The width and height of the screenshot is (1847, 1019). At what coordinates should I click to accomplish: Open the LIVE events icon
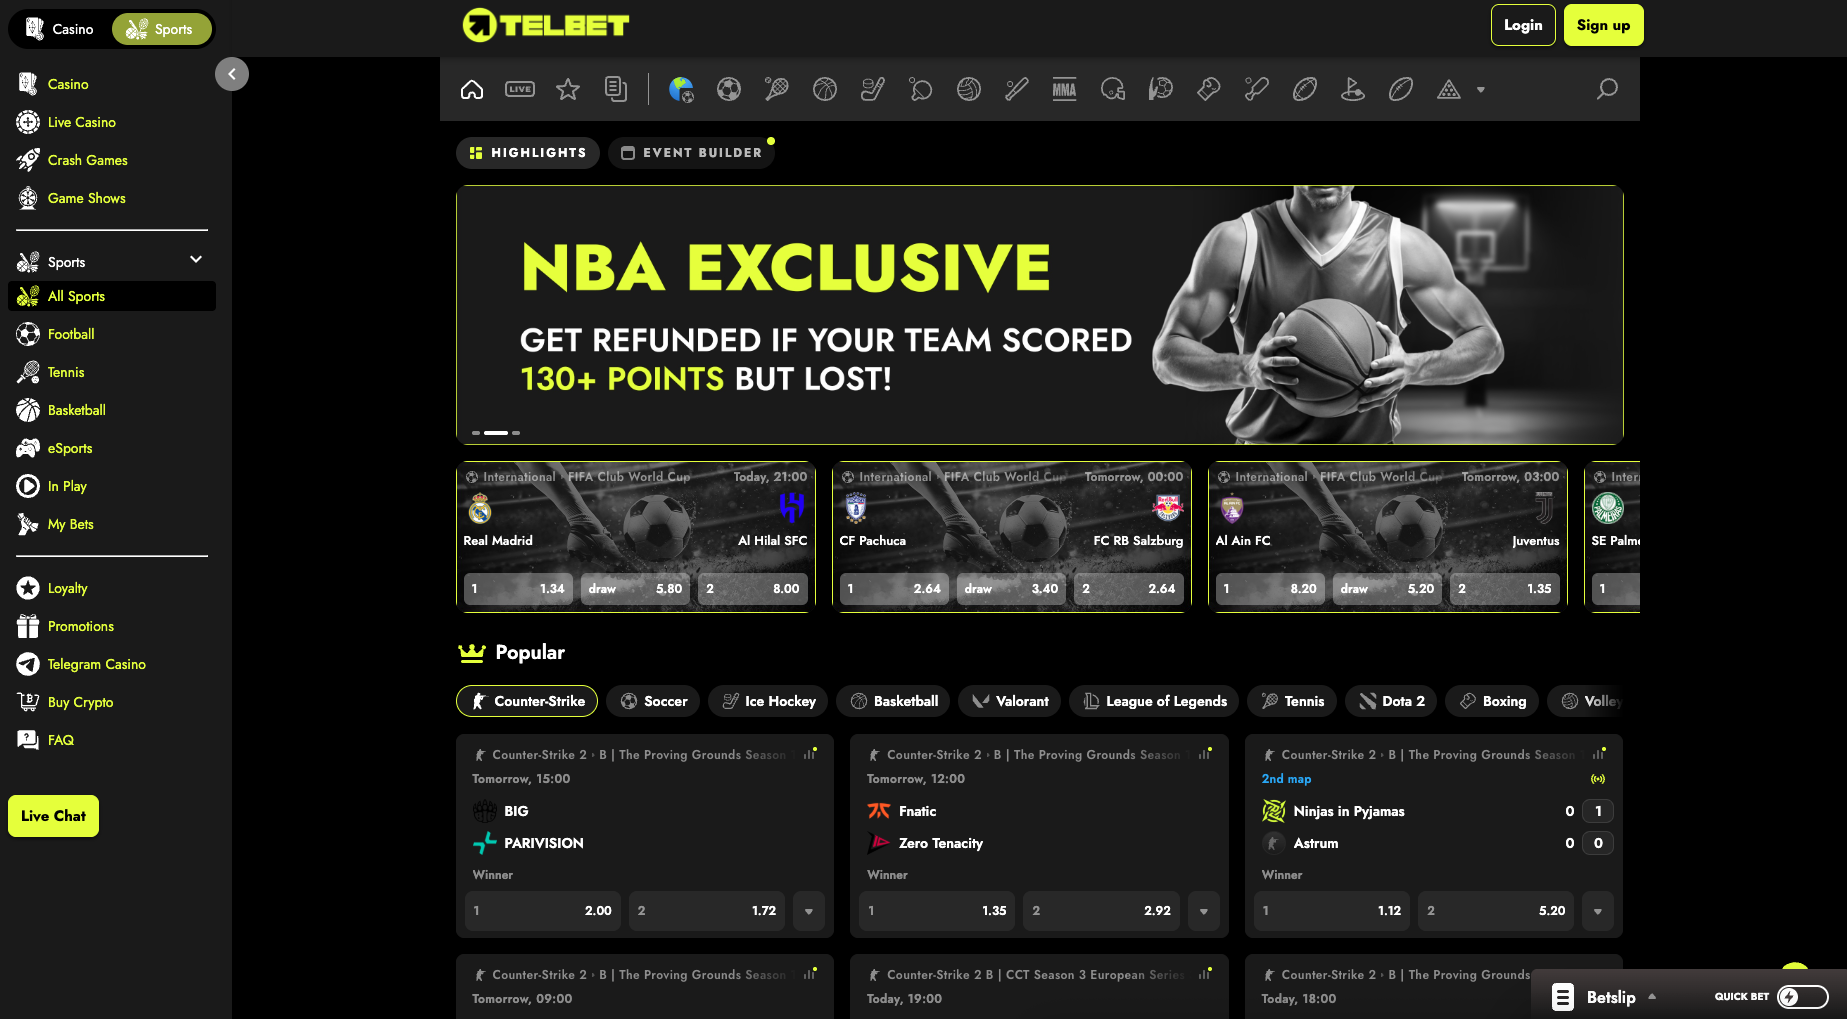click(520, 90)
